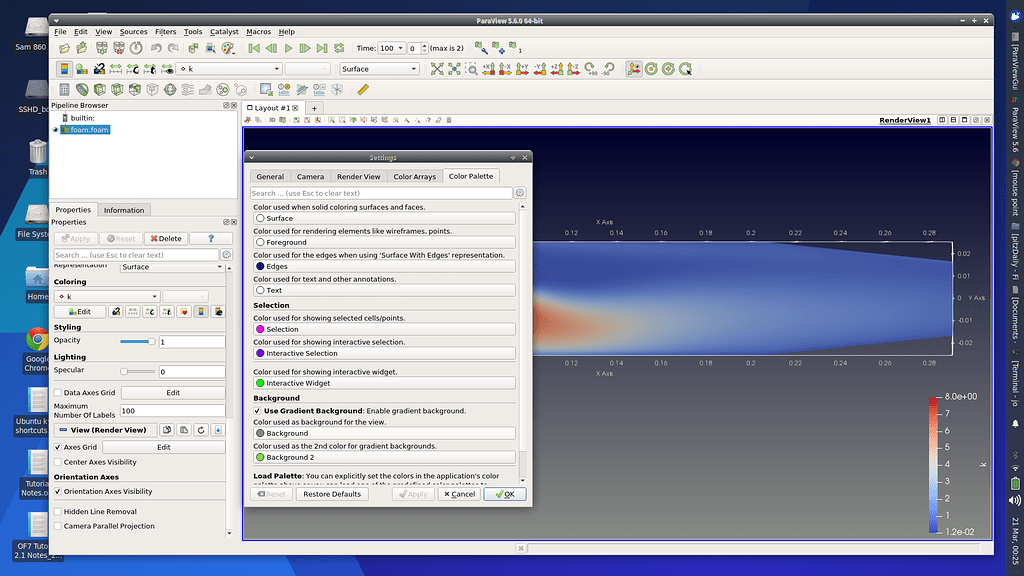The image size is (1024, 576).
Task: Toggle advanced settings gear in Settings search
Action: [520, 193]
